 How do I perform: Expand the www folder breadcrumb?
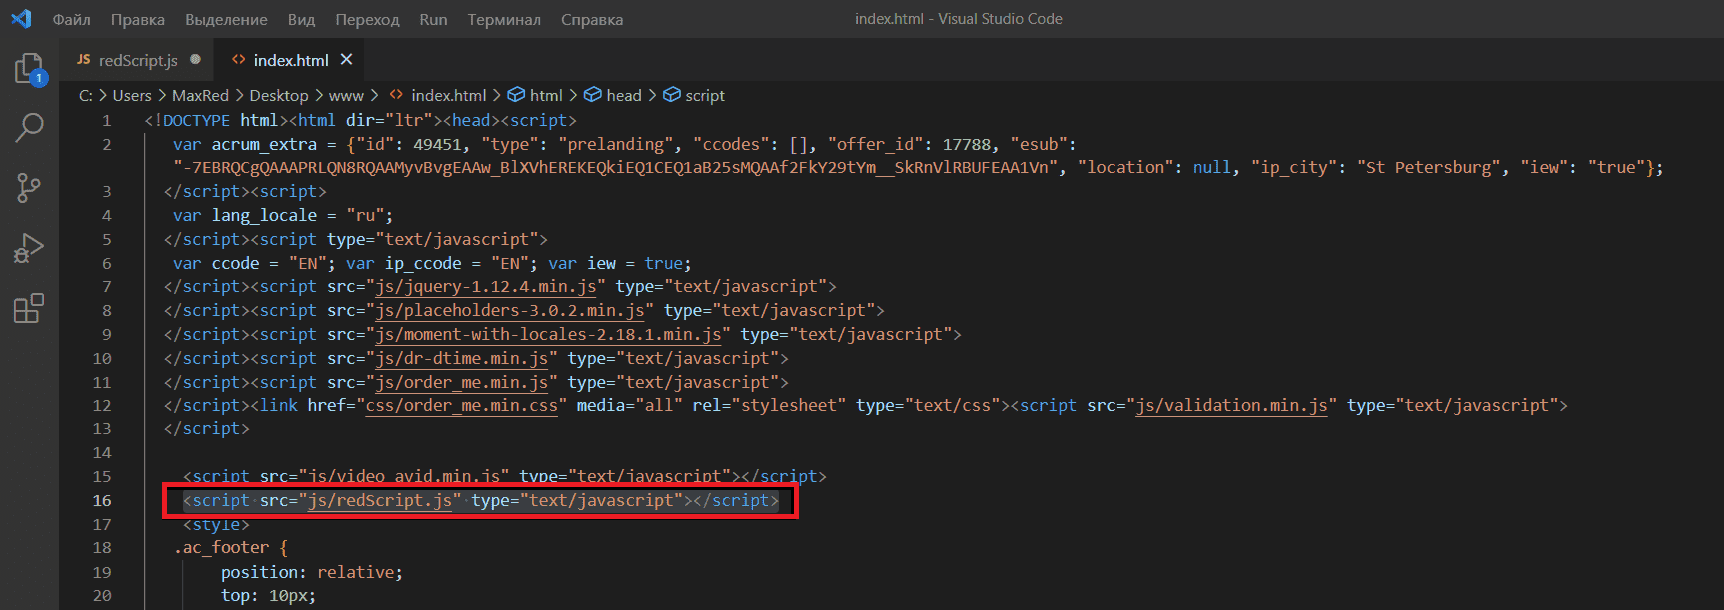(346, 95)
